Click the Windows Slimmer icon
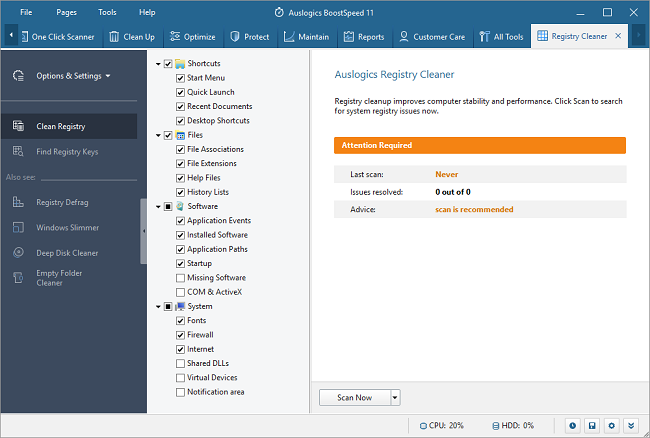This screenshot has height=438, width=650. (x=18, y=227)
